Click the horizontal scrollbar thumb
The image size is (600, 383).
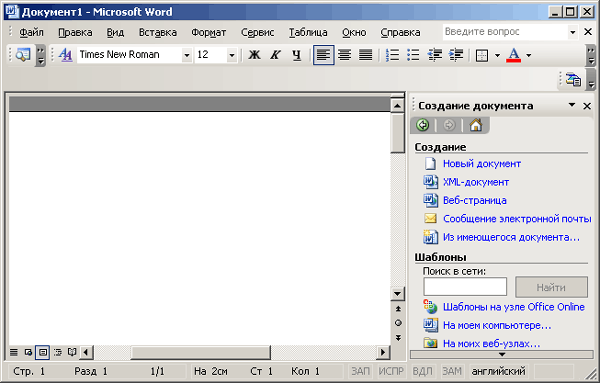(x=201, y=352)
